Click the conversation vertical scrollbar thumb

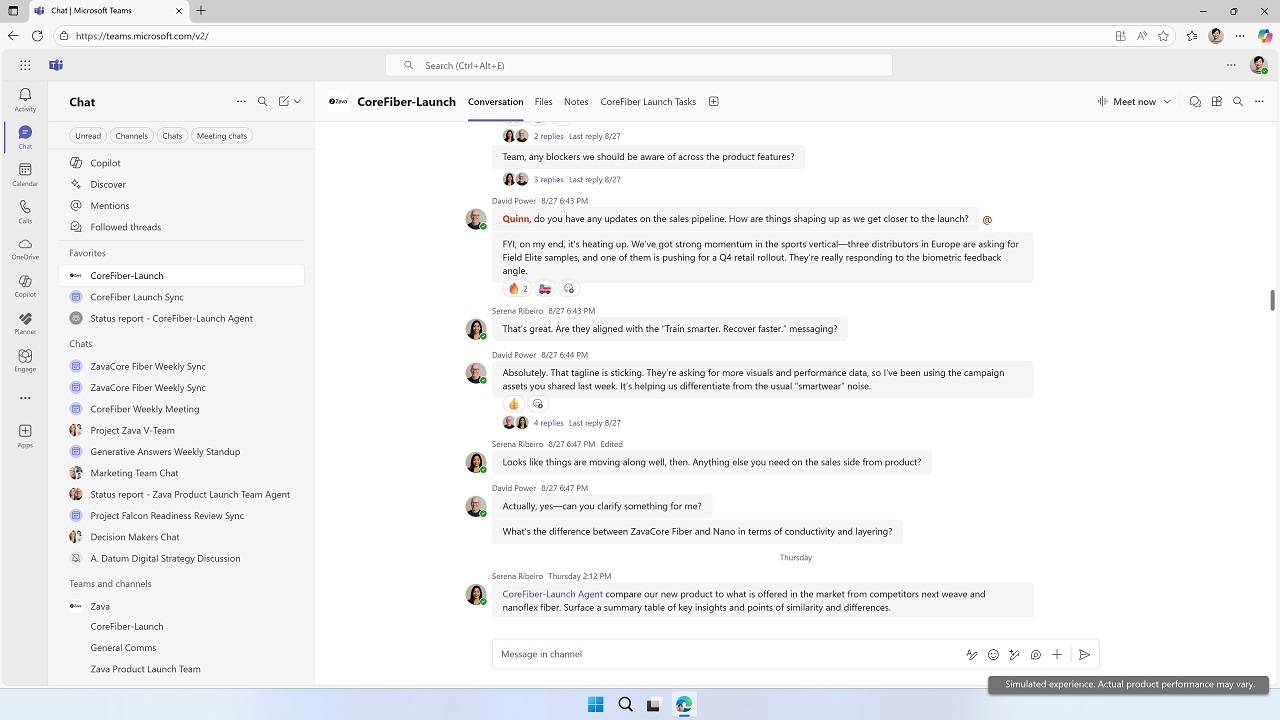coord(1272,300)
